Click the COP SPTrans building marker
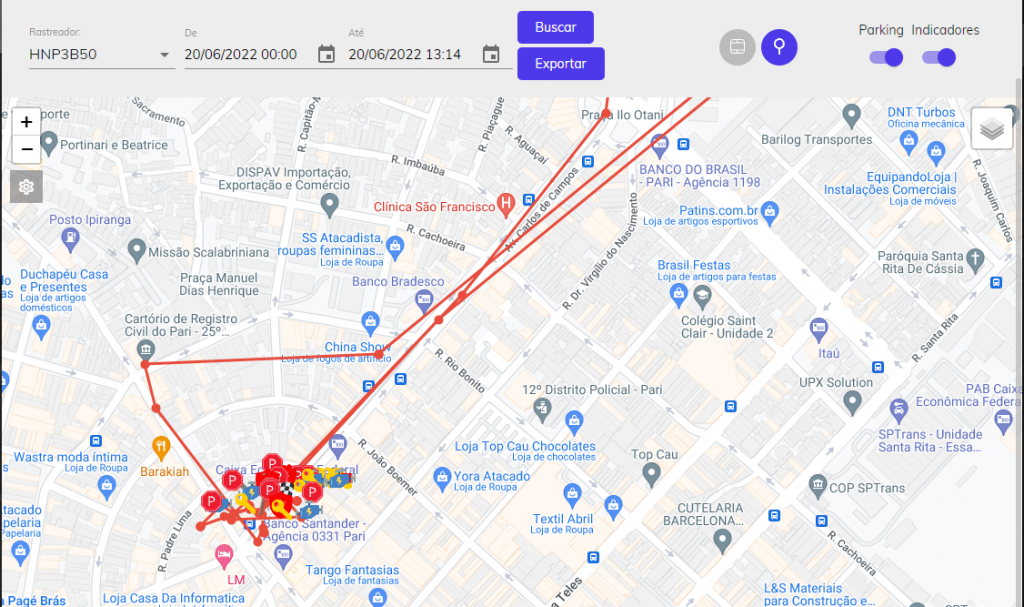The image size is (1024, 607). 818,485
